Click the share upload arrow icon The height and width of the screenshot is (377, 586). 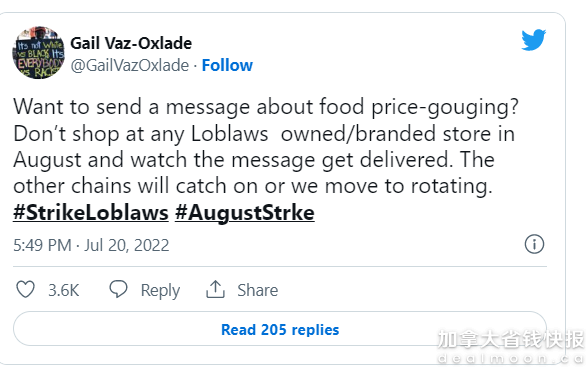[x=215, y=290]
